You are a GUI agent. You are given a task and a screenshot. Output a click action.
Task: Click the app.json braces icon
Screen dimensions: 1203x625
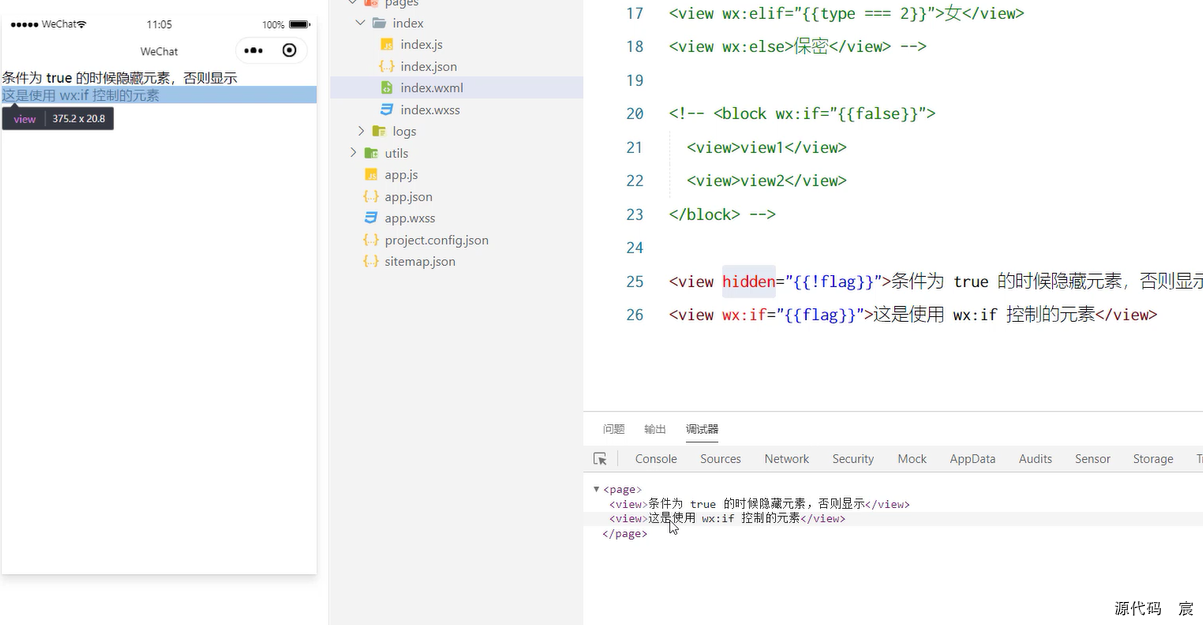point(370,197)
